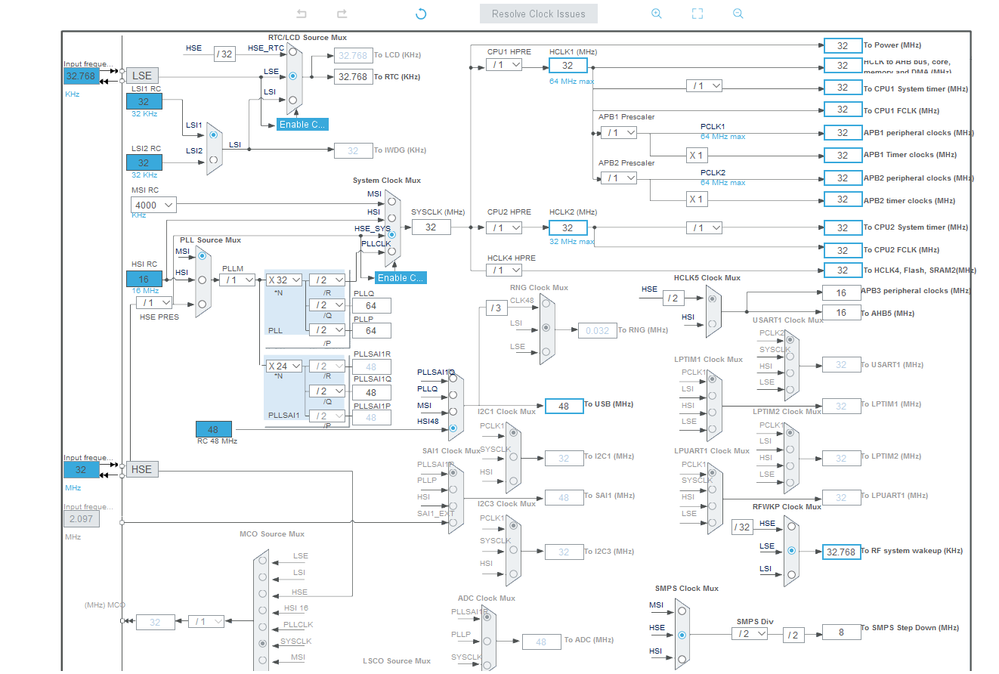Click LSI1 RC 32 value box

click(144, 102)
